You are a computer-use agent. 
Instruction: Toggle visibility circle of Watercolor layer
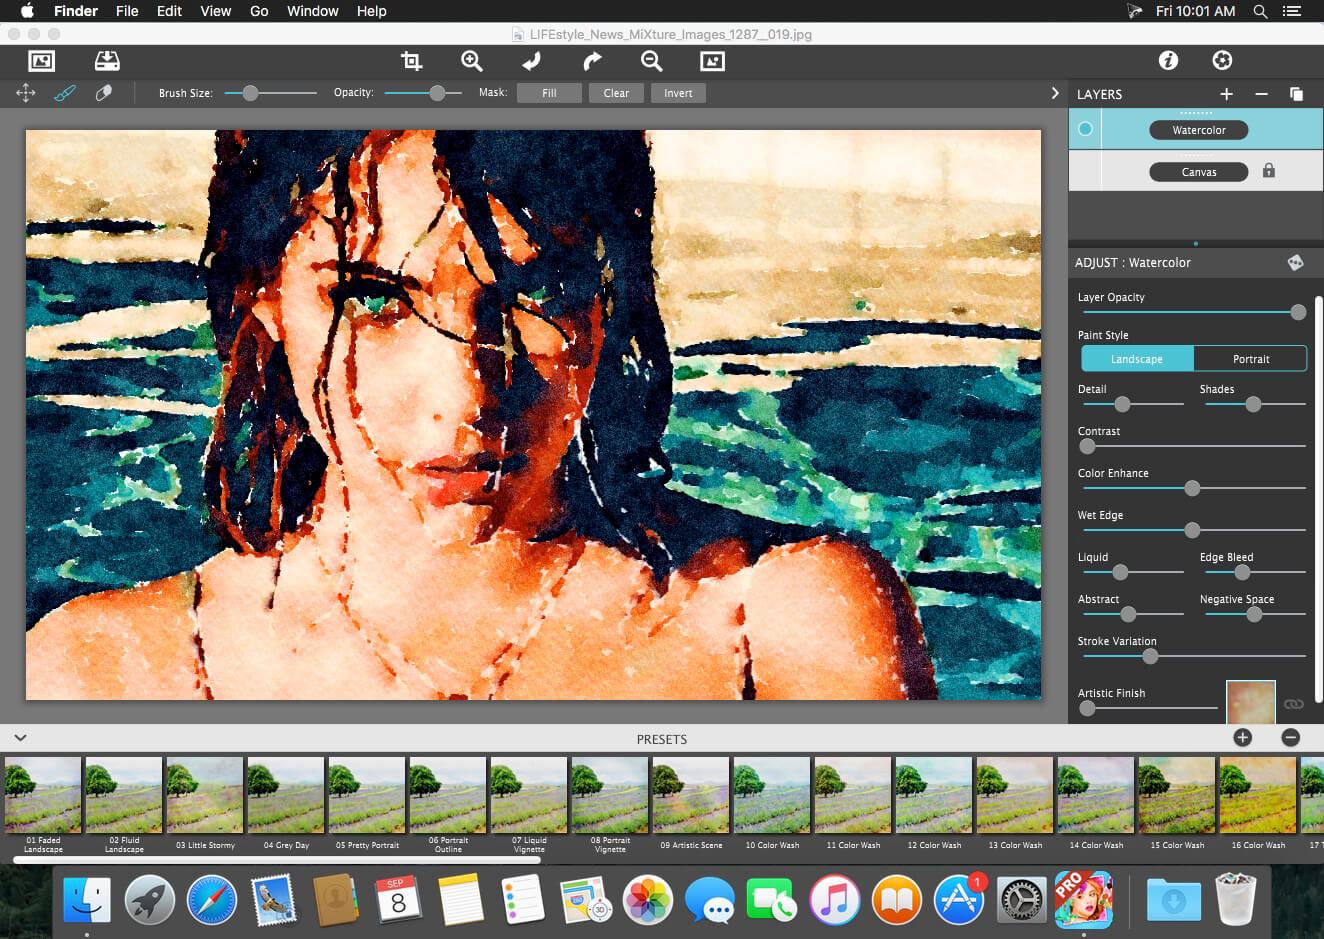(1085, 129)
